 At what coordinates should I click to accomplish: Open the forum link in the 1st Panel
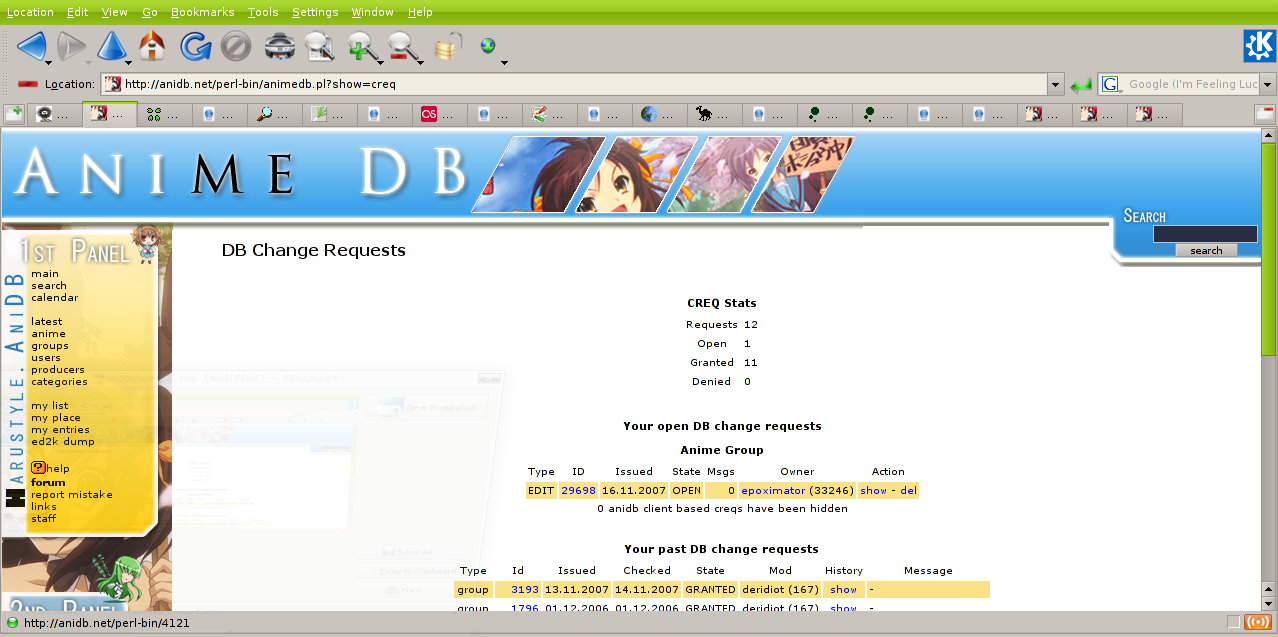point(48,482)
